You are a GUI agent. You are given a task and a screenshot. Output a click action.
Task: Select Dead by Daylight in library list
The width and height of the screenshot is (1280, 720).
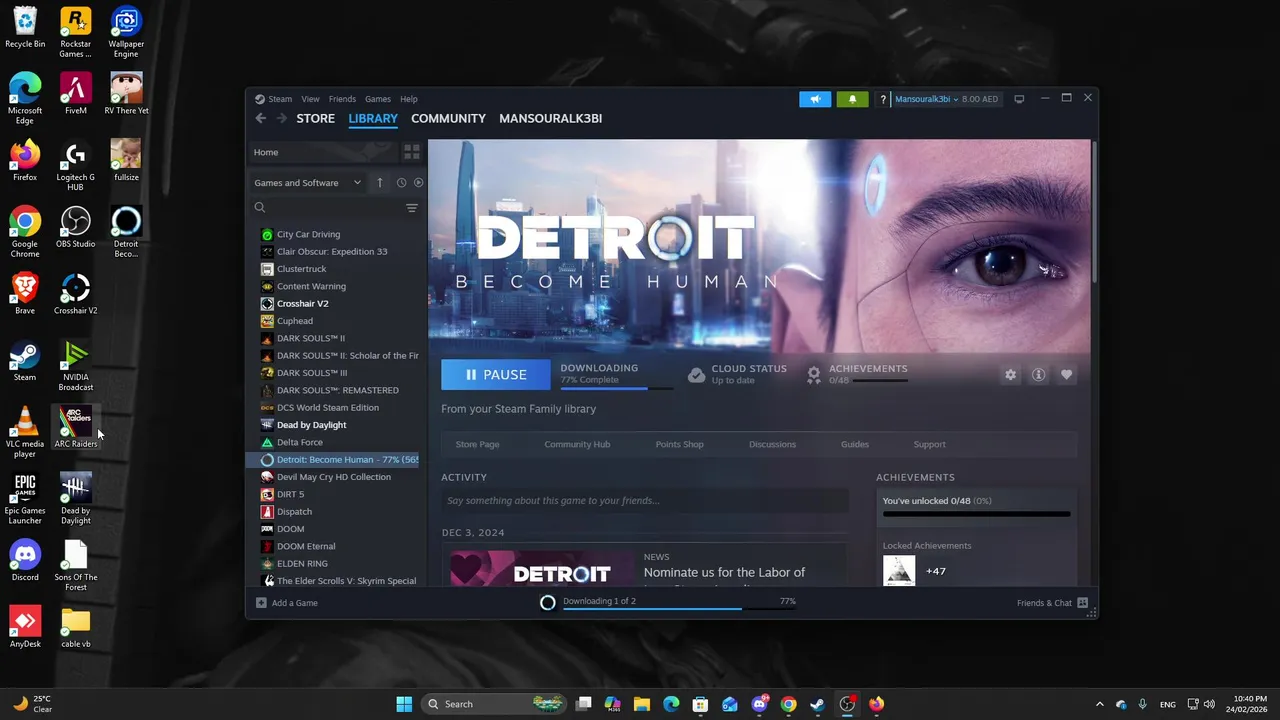point(337,425)
